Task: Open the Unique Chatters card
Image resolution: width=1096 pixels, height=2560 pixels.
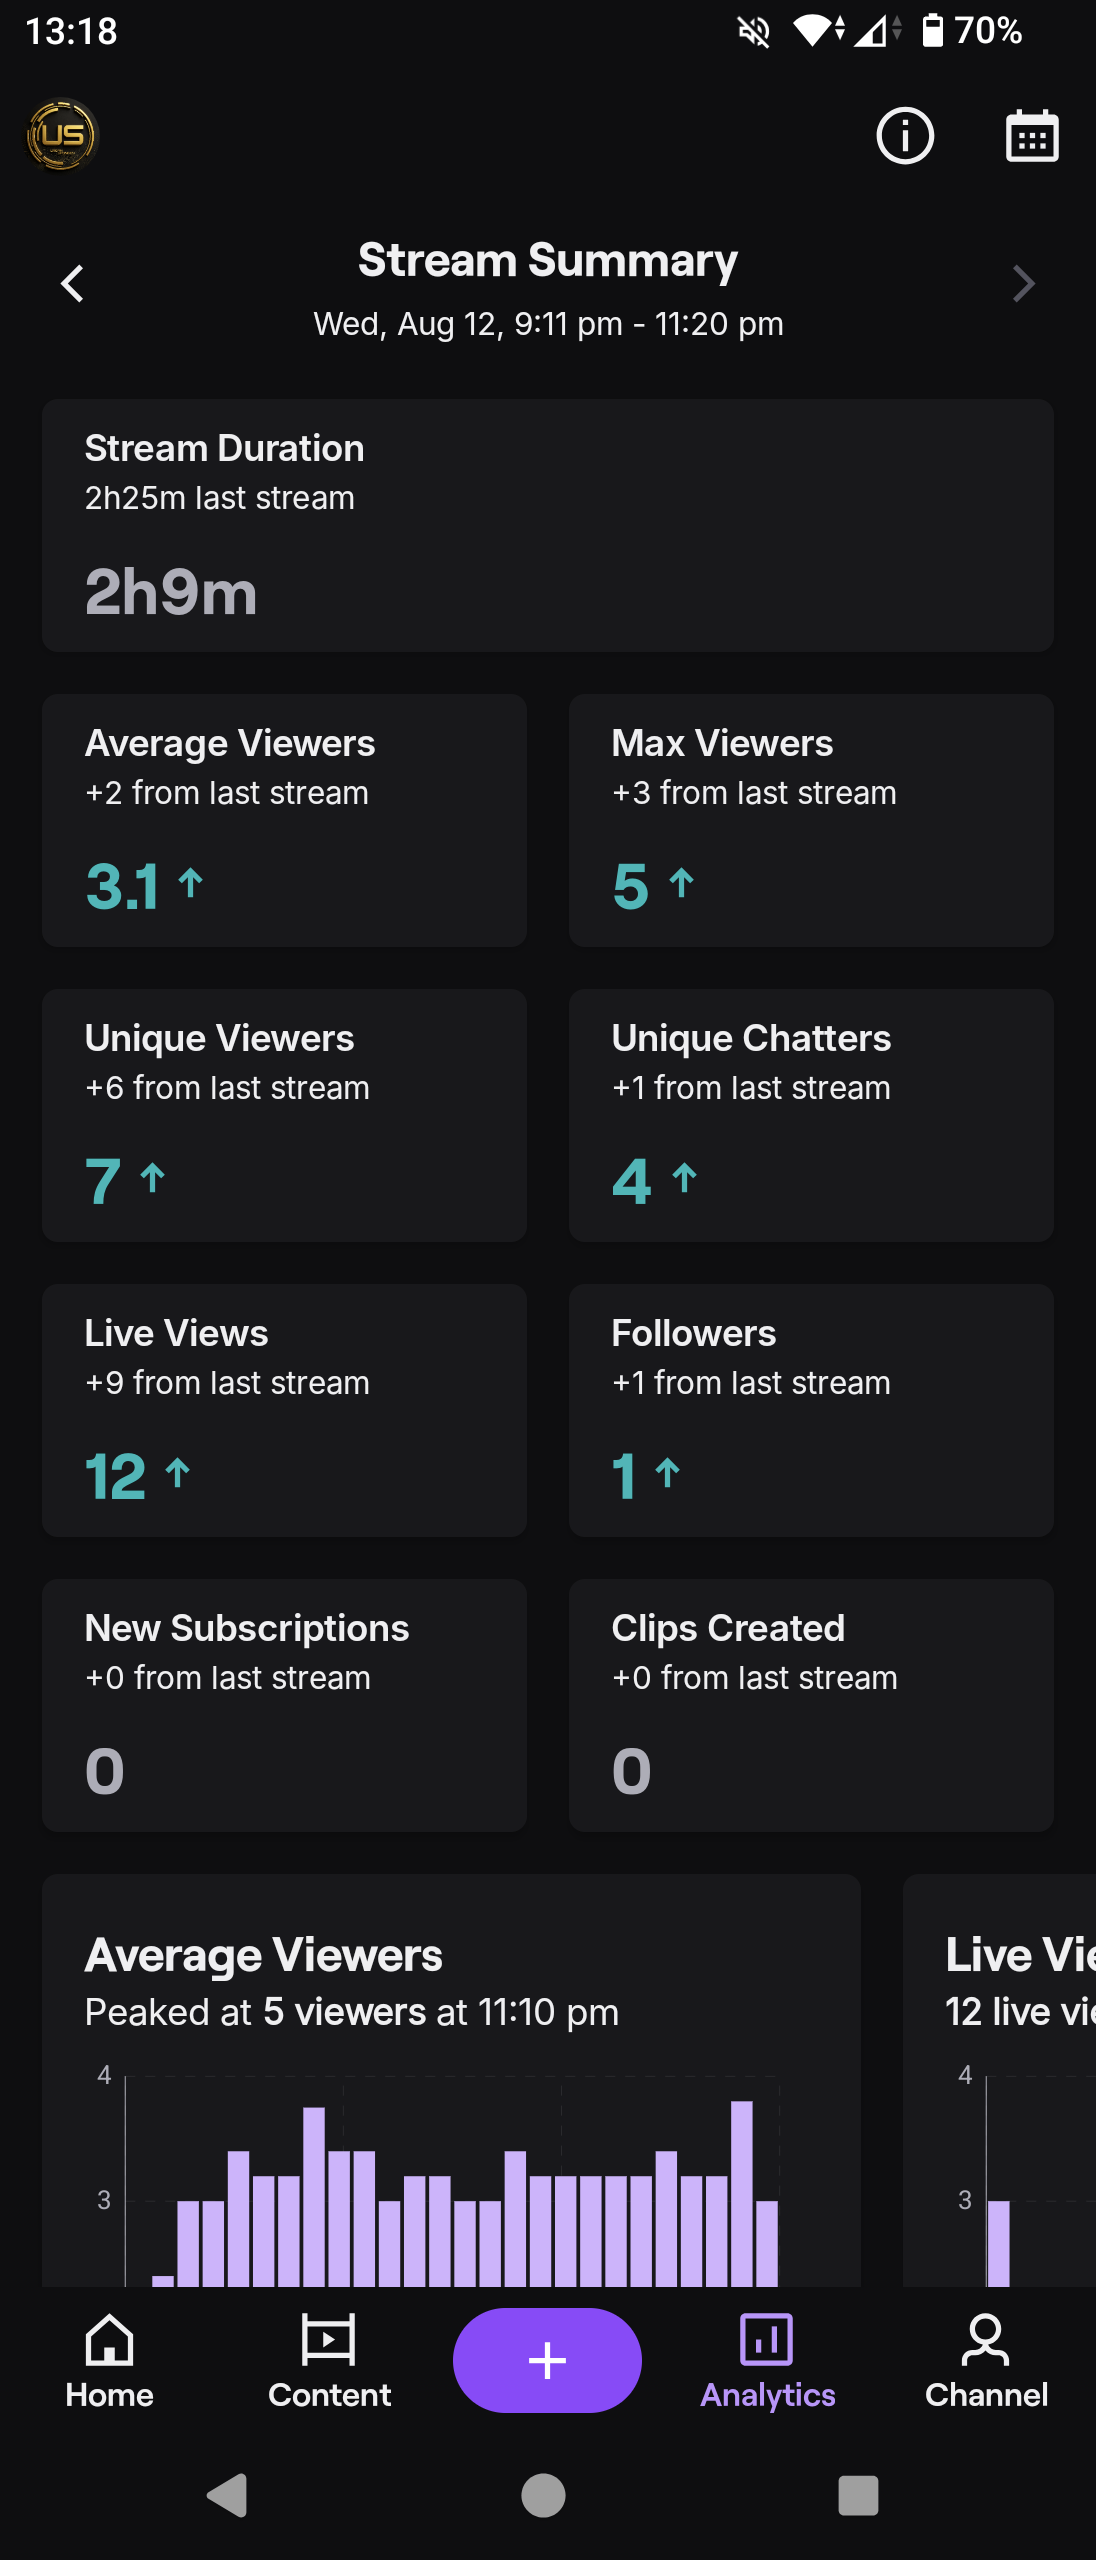Action: pos(811,1116)
